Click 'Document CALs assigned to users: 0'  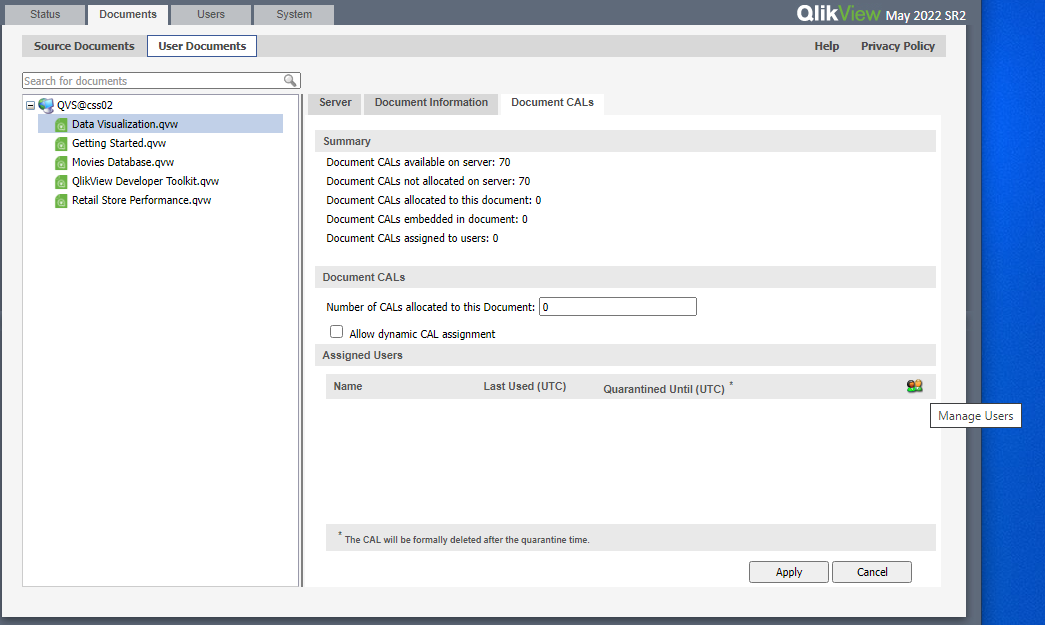click(x=412, y=238)
